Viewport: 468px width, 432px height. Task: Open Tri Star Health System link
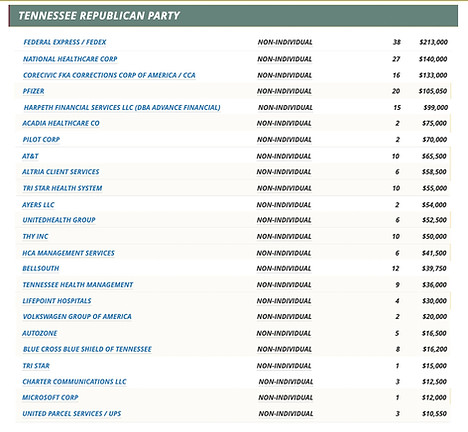tap(62, 188)
